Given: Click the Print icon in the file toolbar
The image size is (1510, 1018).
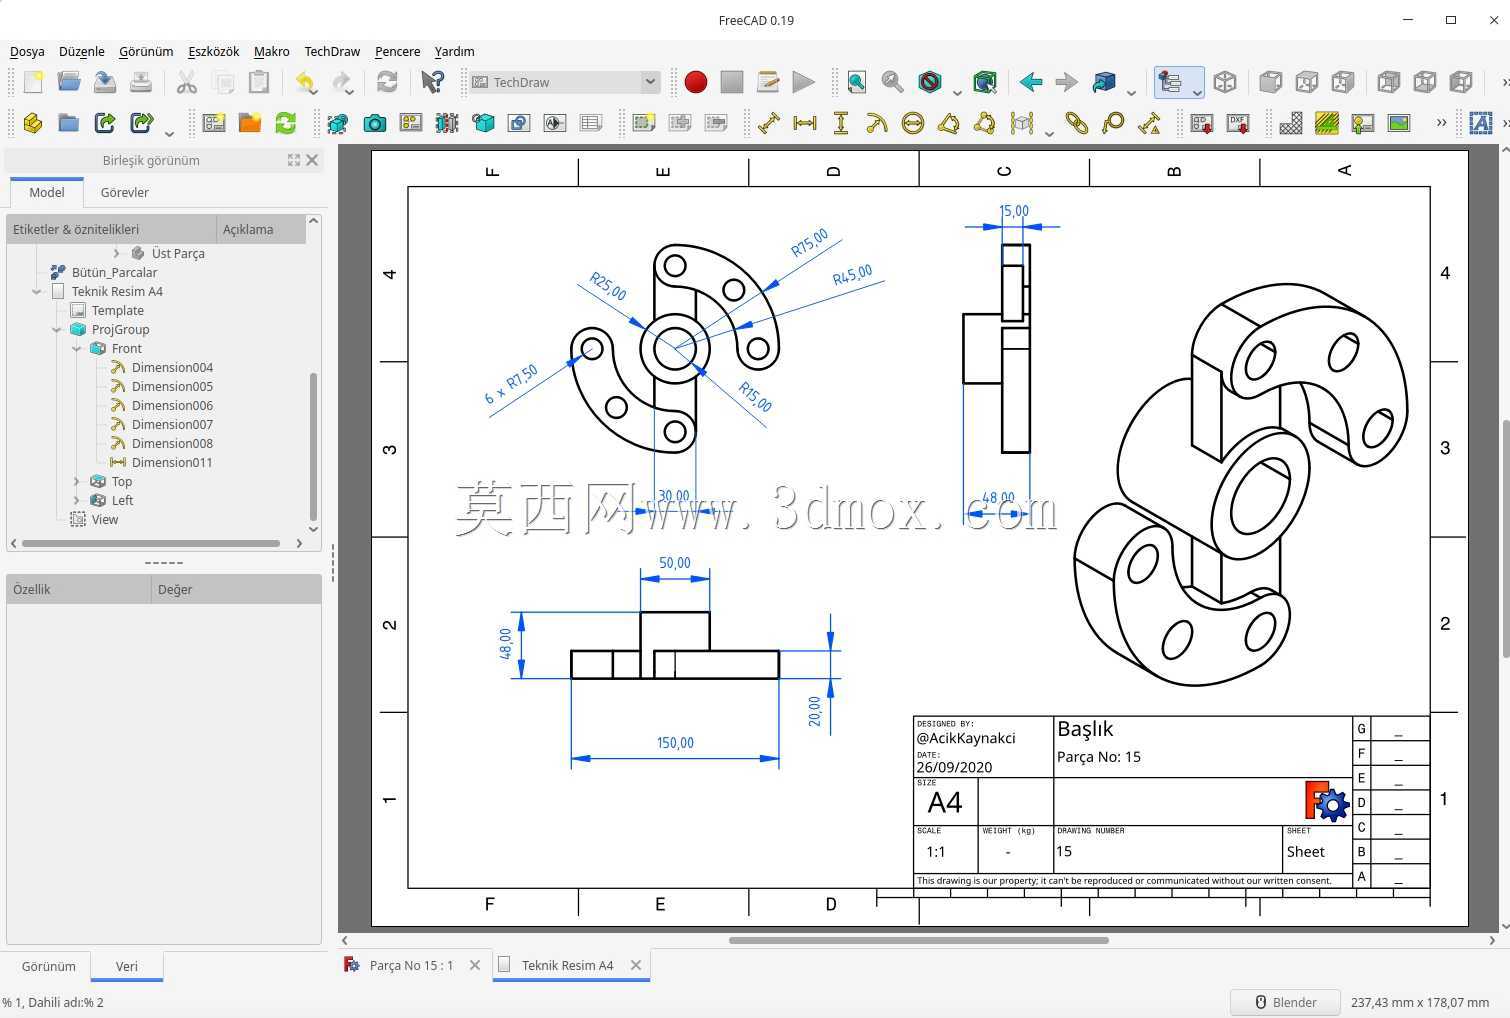Looking at the screenshot, I should coord(141,82).
